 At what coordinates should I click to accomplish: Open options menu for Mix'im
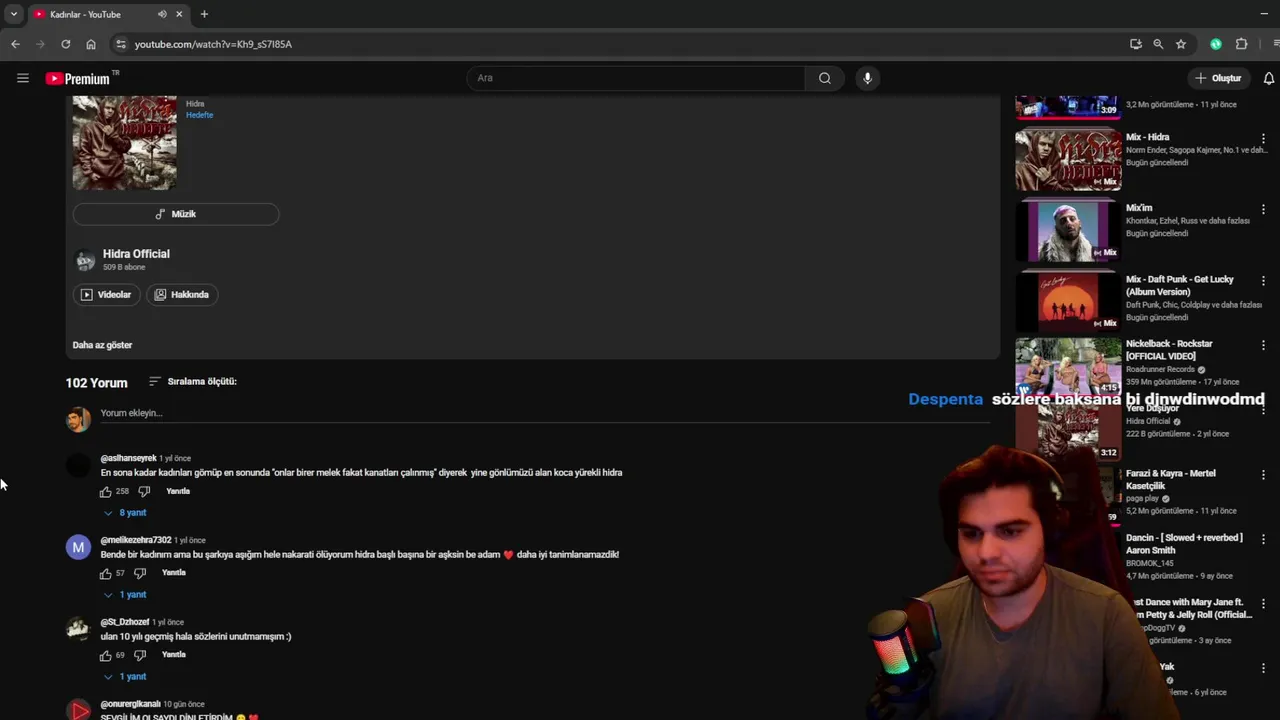[x=1263, y=210]
